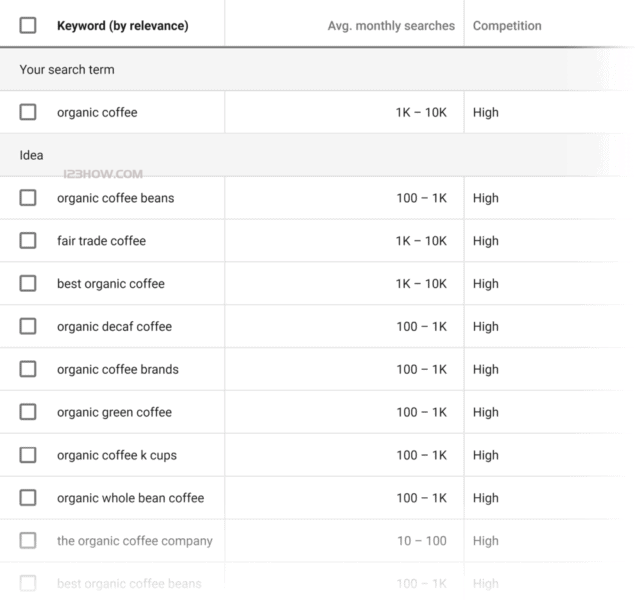
Task: Tick the select-all checkbox in the header
Action: (x=28, y=25)
